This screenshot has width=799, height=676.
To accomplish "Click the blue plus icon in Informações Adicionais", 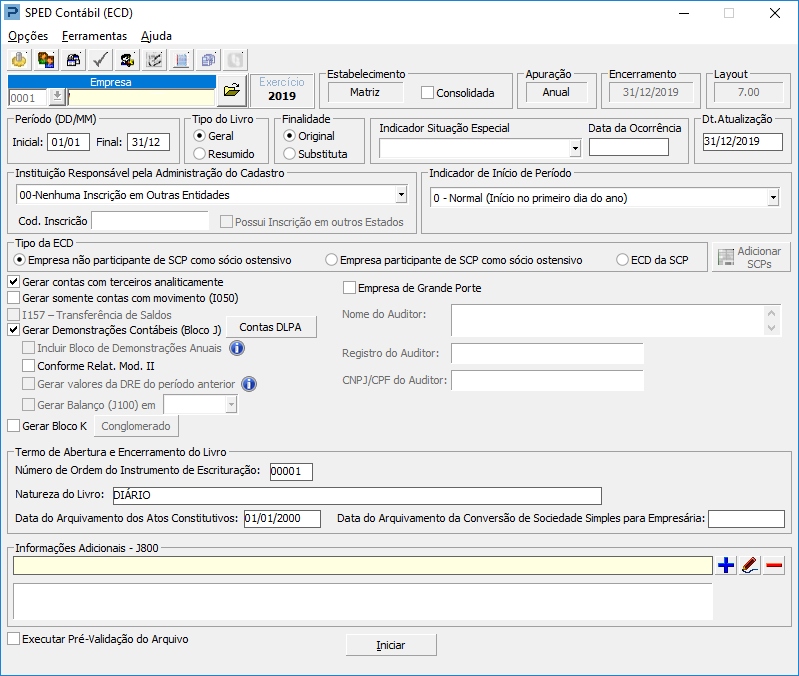I will point(726,565).
